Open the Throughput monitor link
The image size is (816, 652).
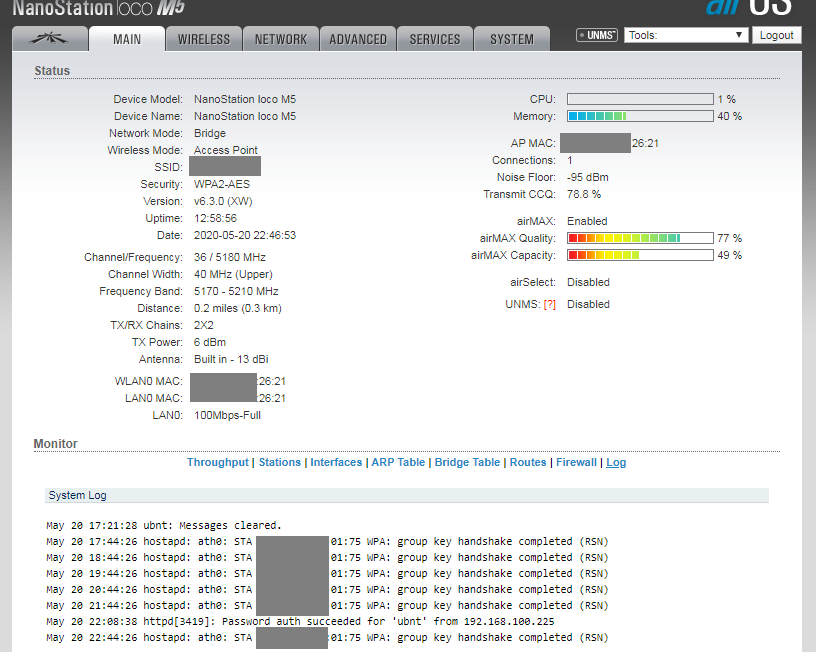218,462
